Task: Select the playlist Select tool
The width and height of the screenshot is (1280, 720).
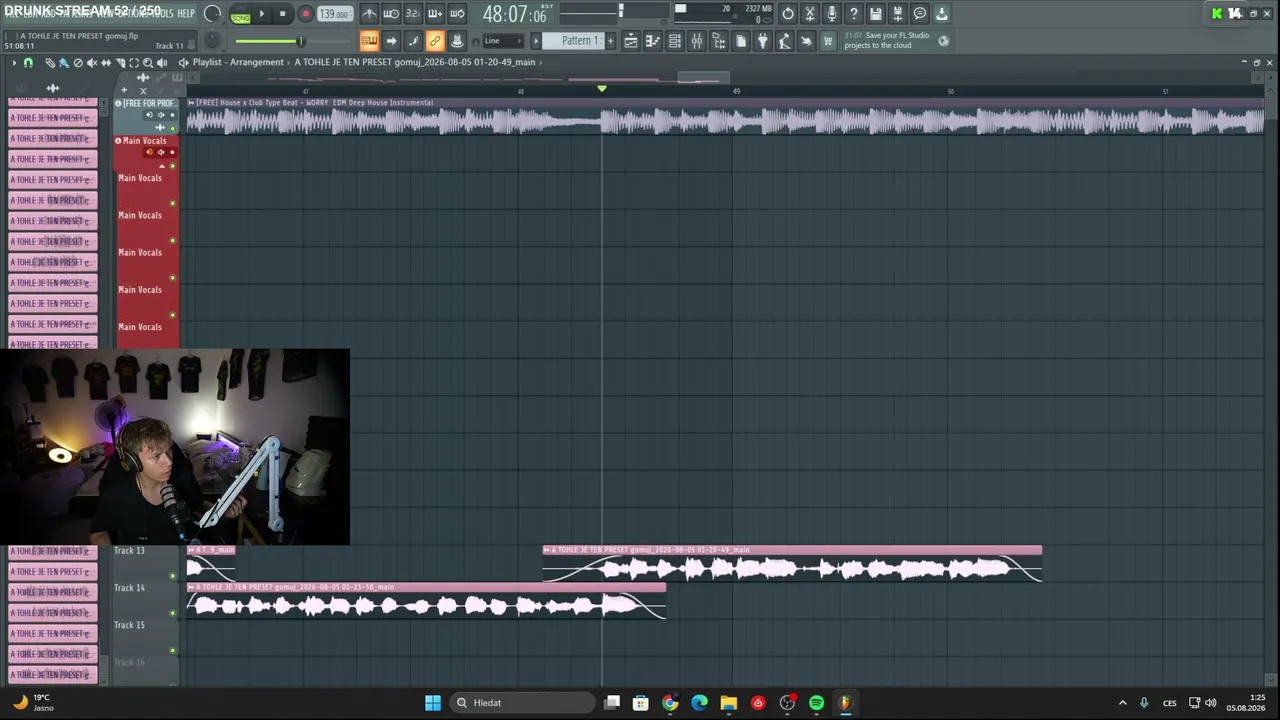Action: tap(134, 63)
